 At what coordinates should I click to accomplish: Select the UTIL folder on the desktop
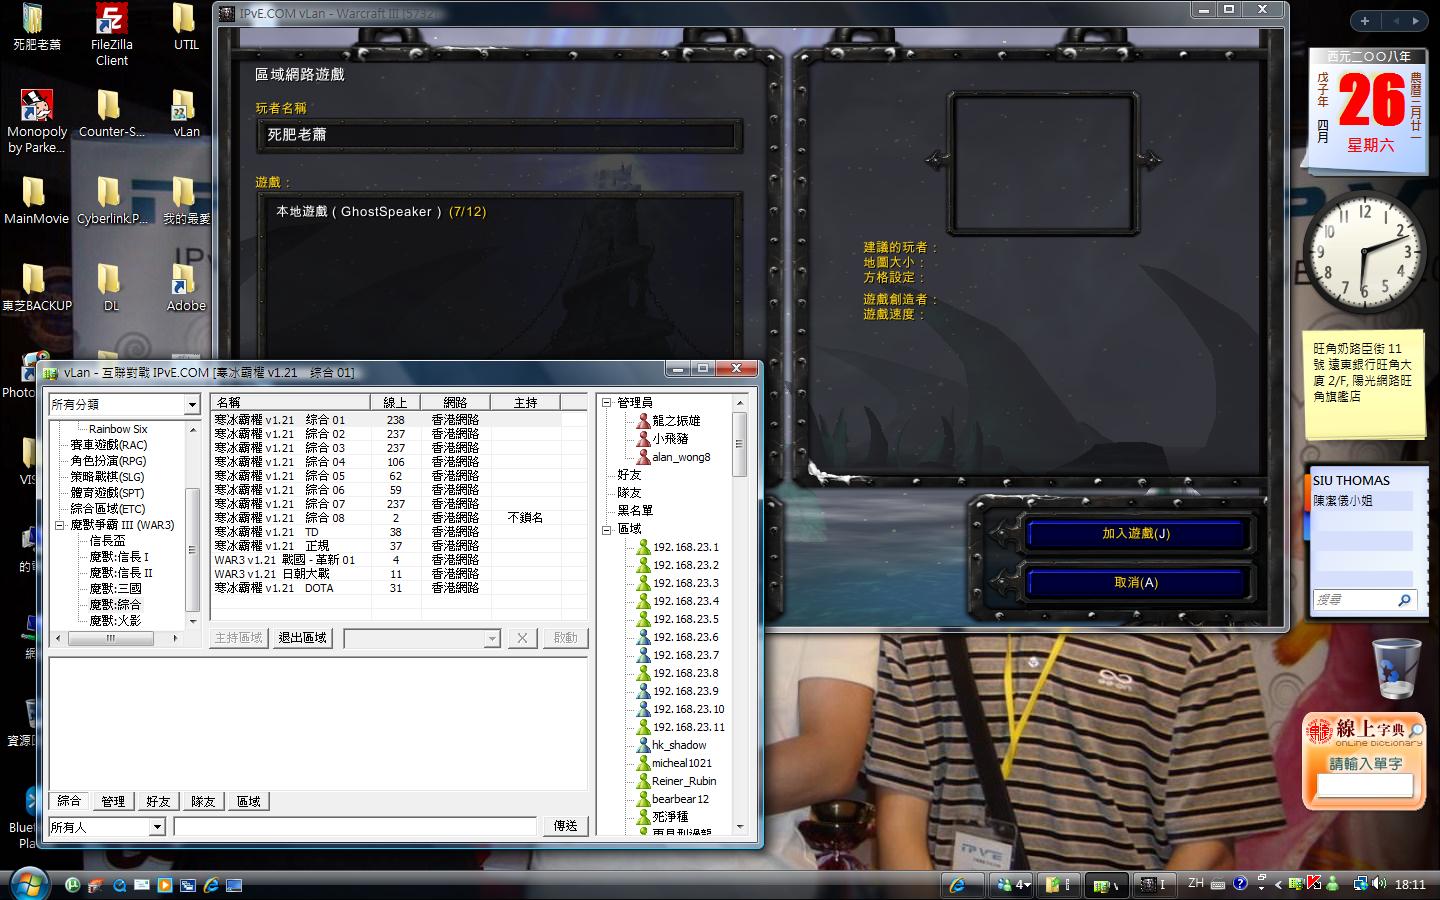pyautogui.click(x=186, y=27)
